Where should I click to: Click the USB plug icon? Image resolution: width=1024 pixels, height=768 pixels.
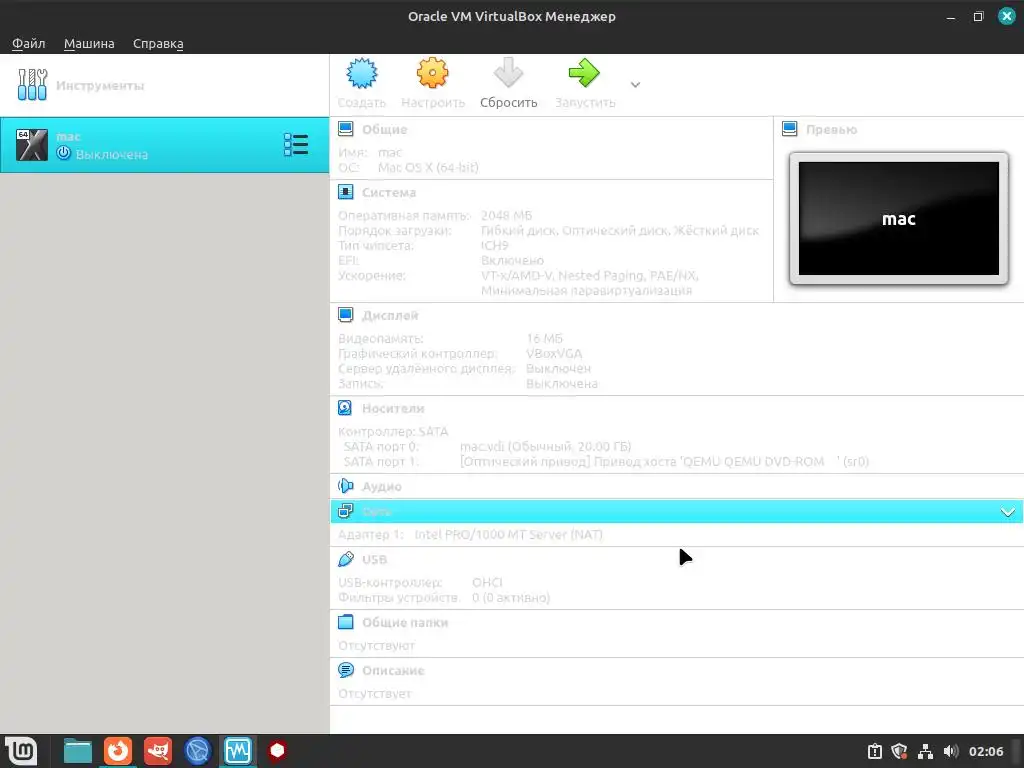[345, 559]
